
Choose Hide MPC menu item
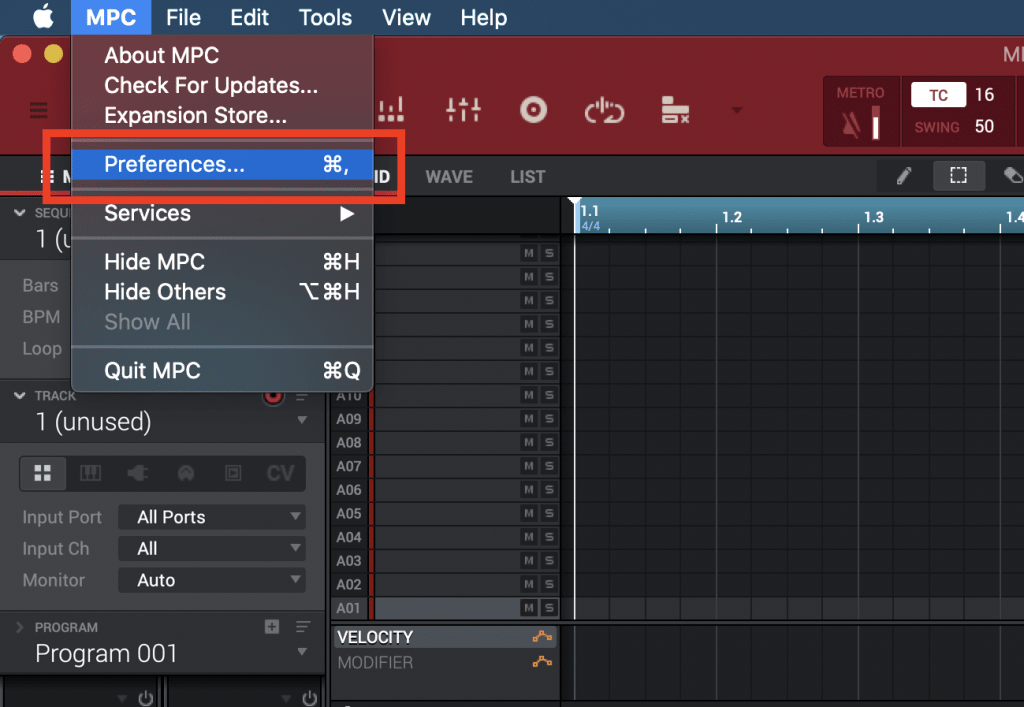click(x=222, y=262)
